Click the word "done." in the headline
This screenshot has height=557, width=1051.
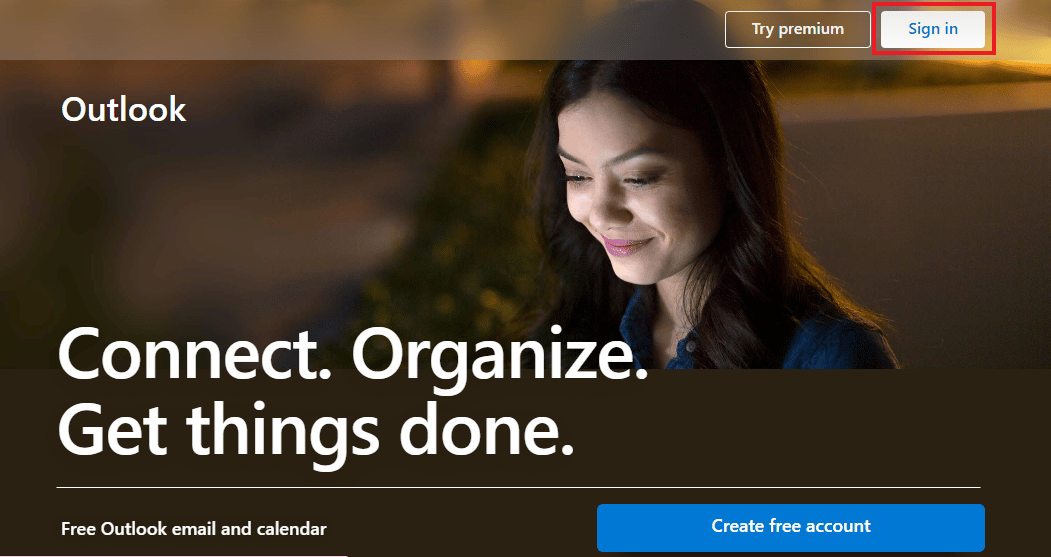[x=487, y=427]
